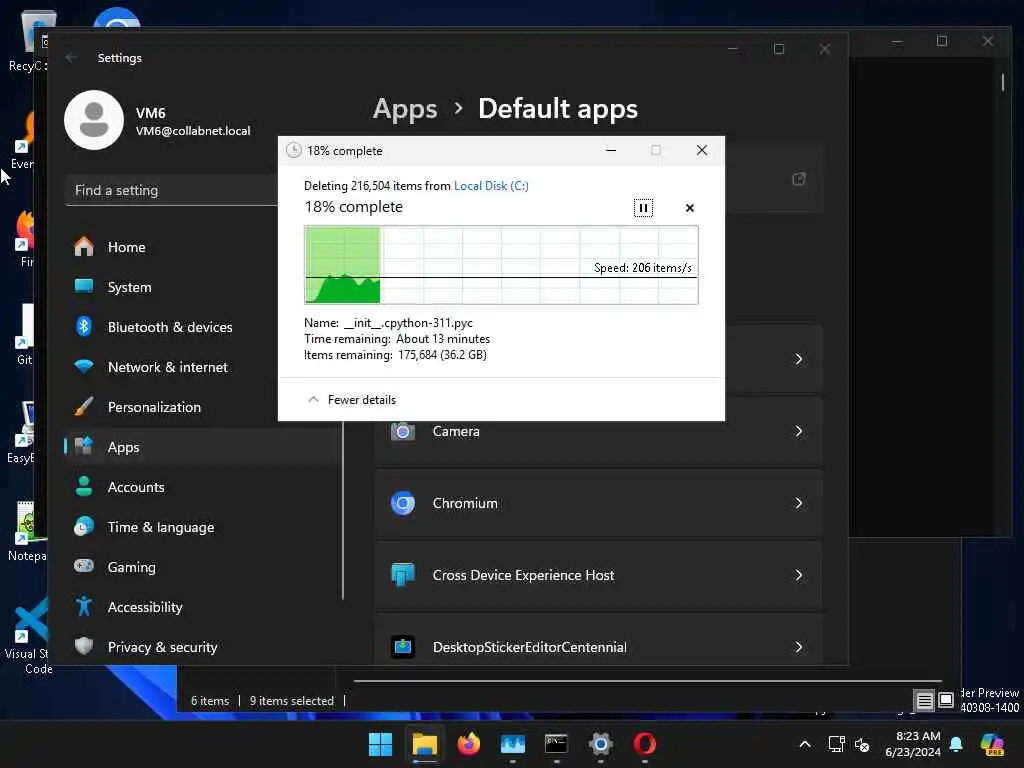
Task: Open the terminal from taskbar
Action: (x=556, y=744)
